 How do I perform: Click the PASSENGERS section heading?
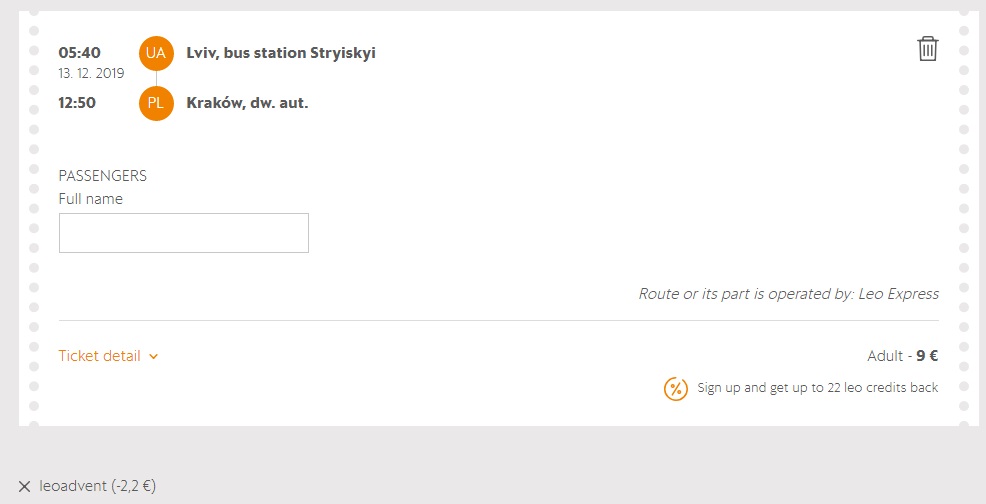tap(103, 176)
